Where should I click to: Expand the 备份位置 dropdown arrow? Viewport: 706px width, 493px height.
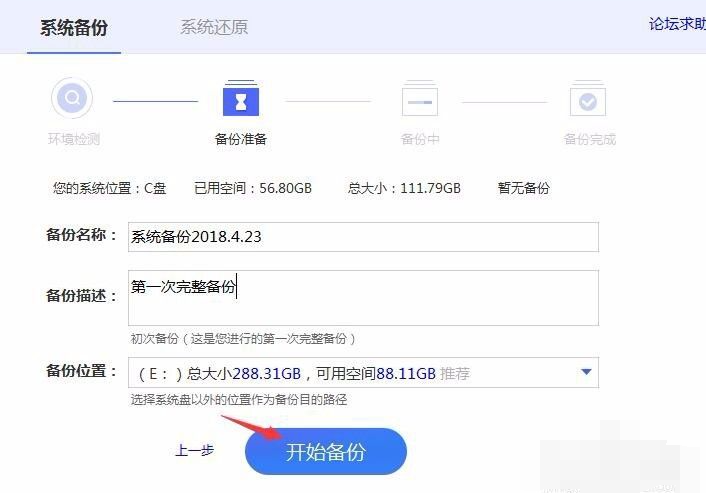click(585, 373)
